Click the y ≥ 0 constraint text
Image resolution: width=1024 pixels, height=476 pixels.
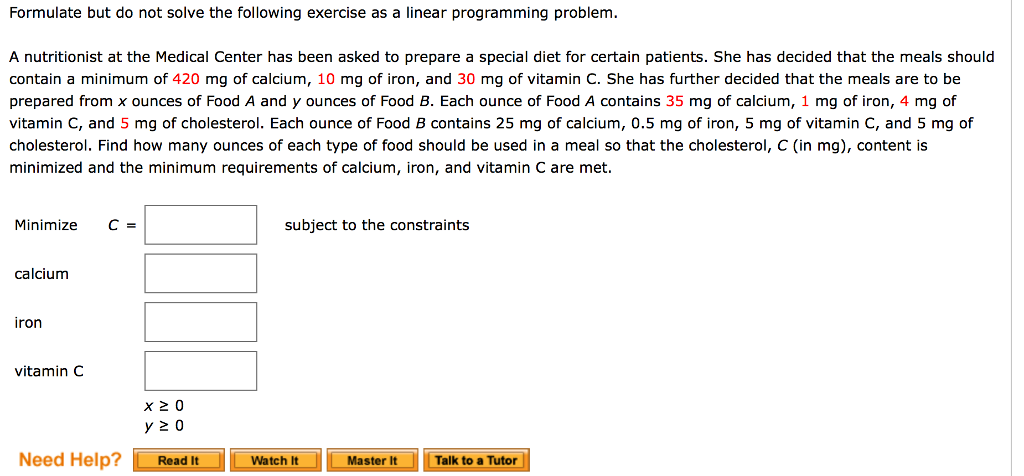[164, 426]
